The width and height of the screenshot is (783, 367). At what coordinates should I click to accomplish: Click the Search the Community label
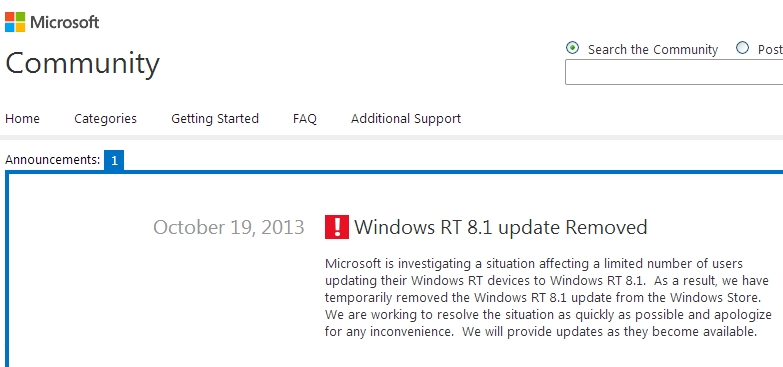[653, 49]
